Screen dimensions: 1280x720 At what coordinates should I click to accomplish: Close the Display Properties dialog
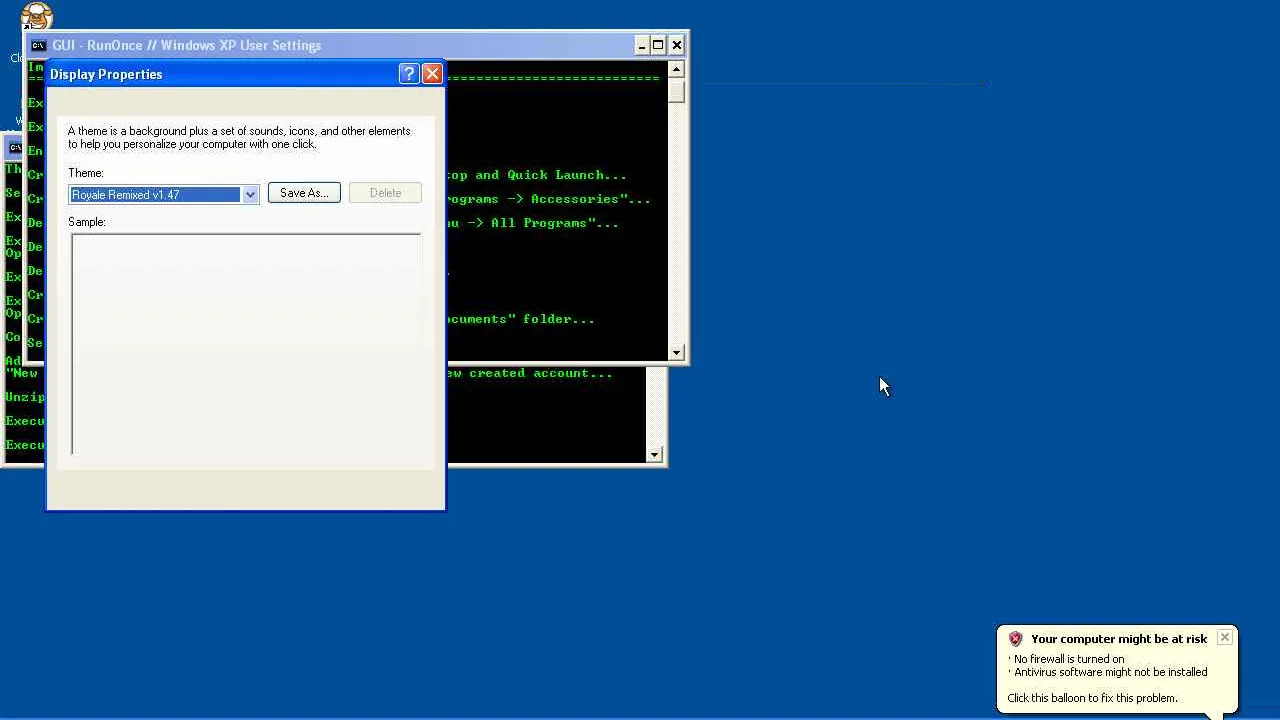pyautogui.click(x=432, y=74)
